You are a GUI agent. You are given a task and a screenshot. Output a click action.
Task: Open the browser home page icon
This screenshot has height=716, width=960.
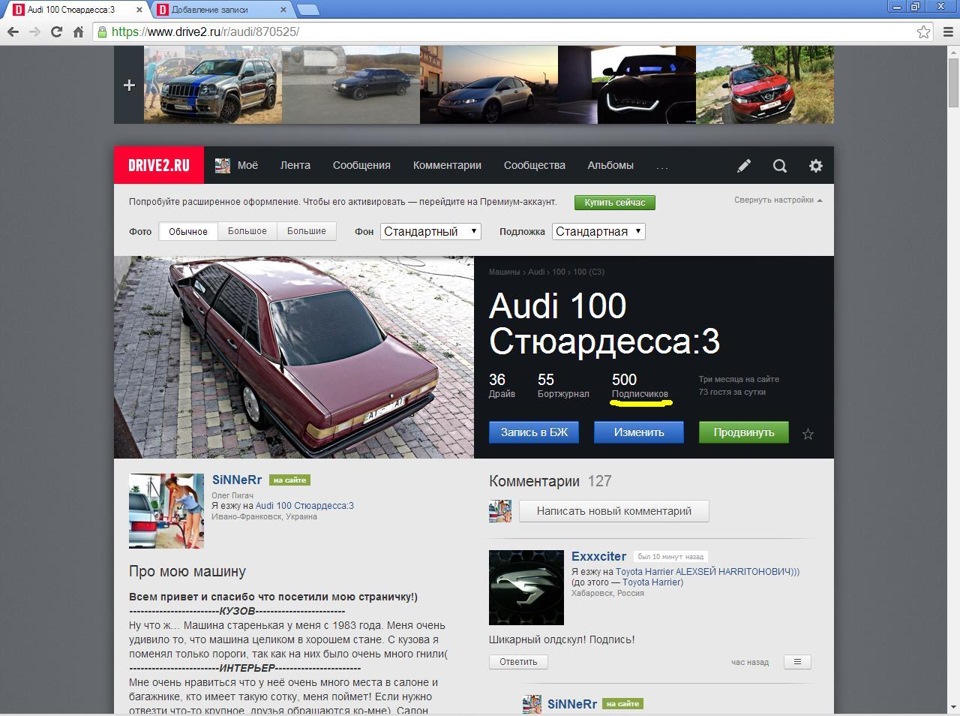pyautogui.click(x=78, y=32)
